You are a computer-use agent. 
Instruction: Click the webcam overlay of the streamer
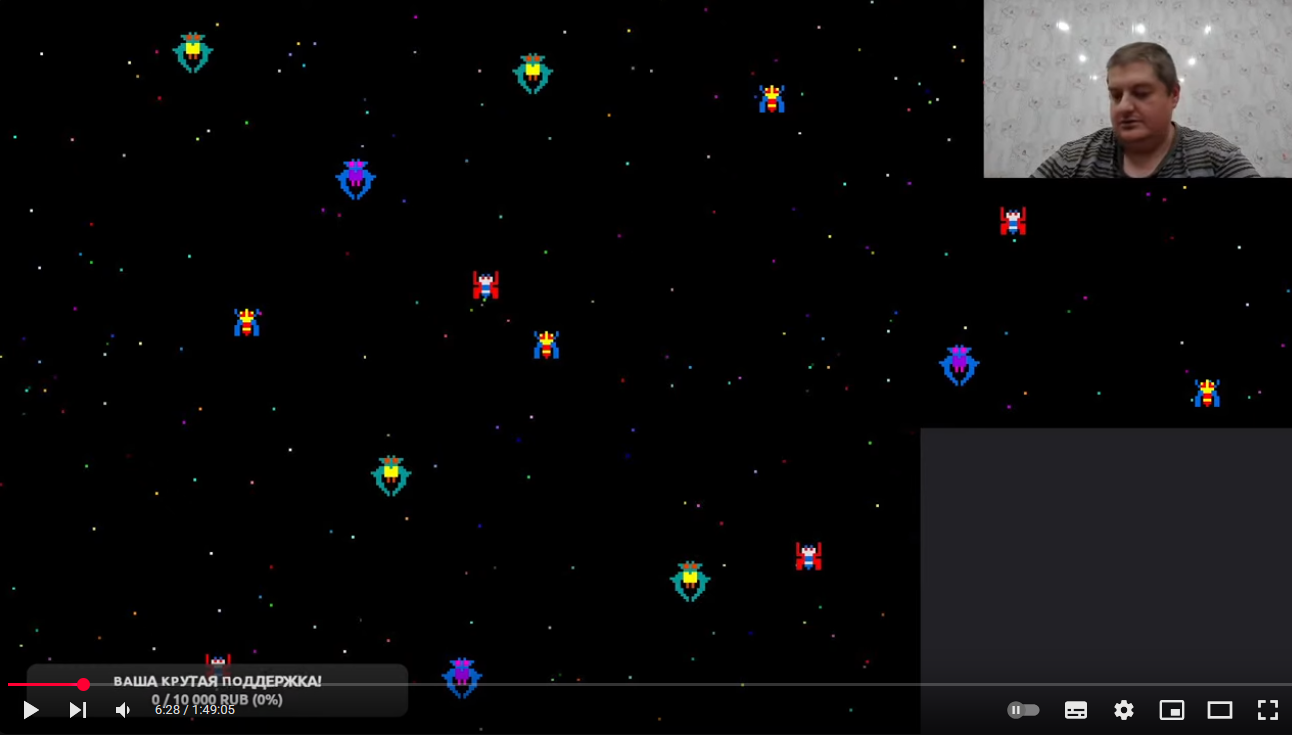pos(1138,89)
